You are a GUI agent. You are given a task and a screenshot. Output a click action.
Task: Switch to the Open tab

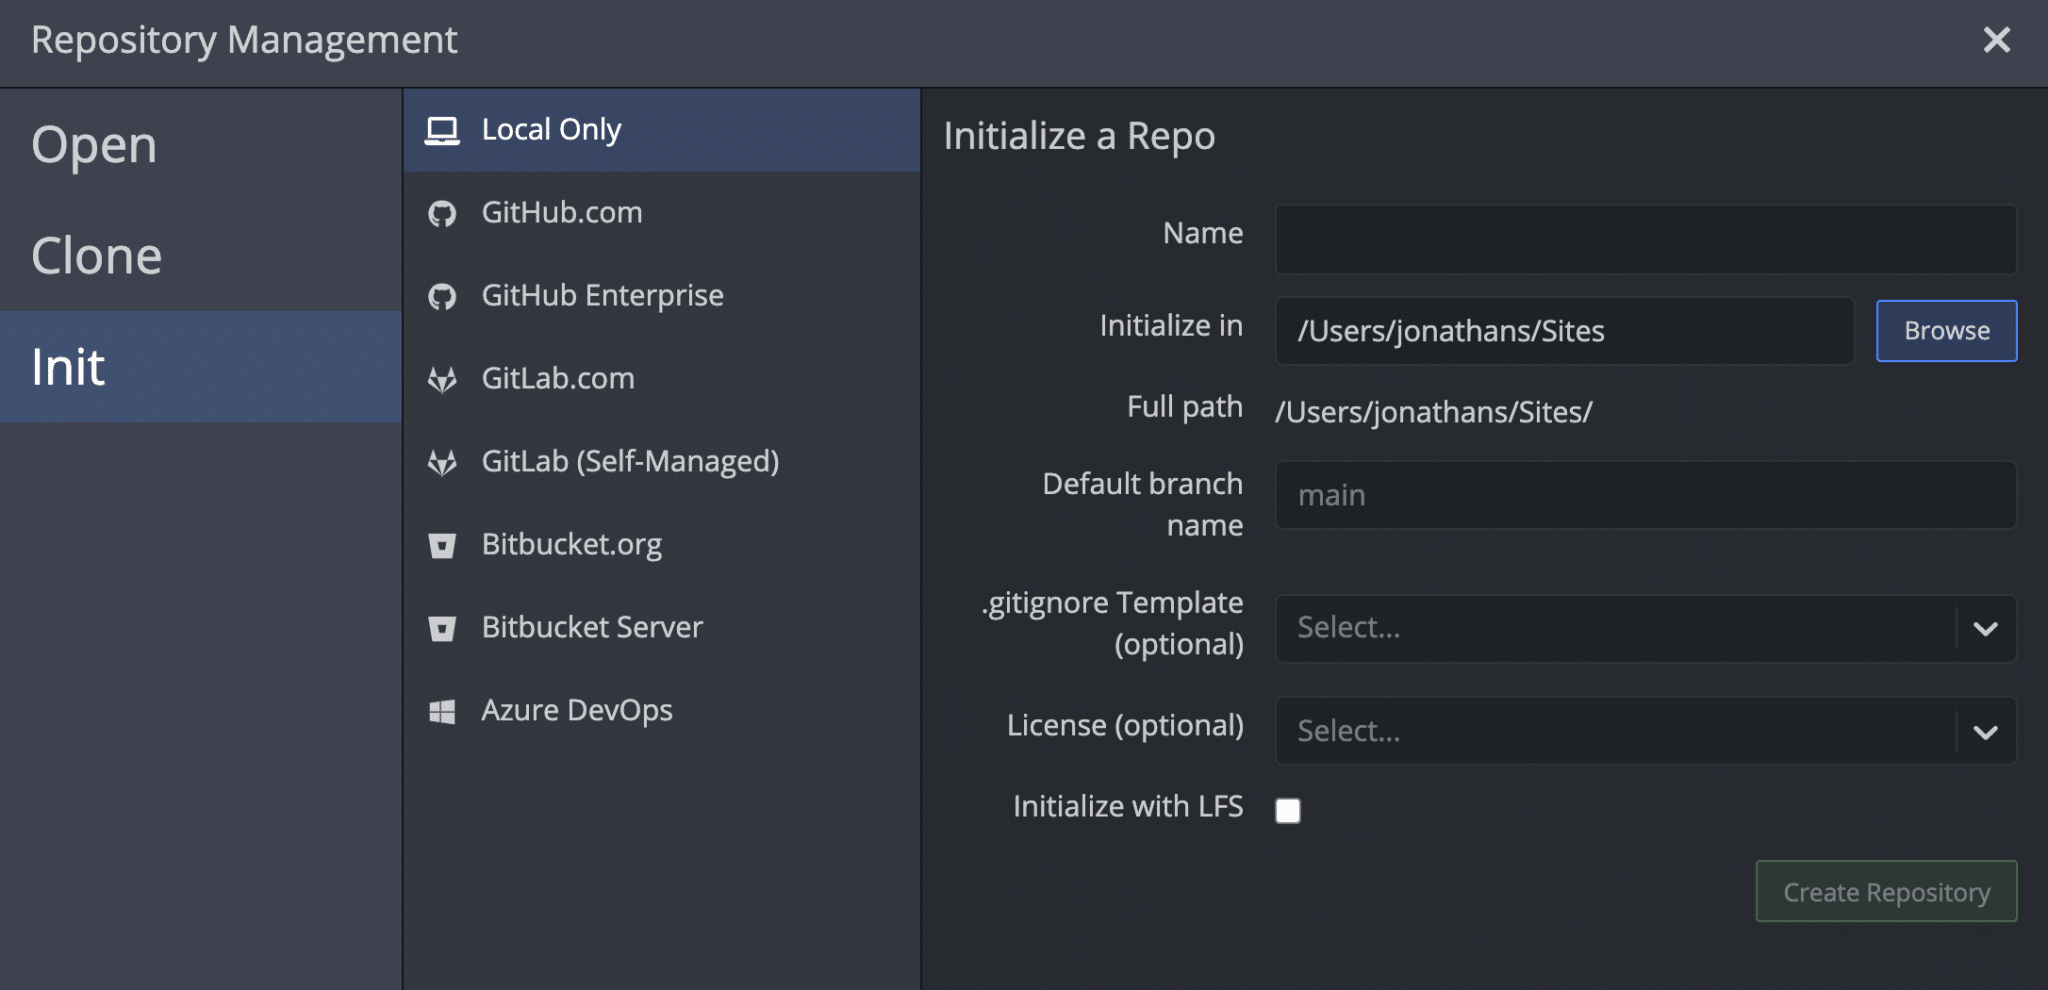pos(94,146)
